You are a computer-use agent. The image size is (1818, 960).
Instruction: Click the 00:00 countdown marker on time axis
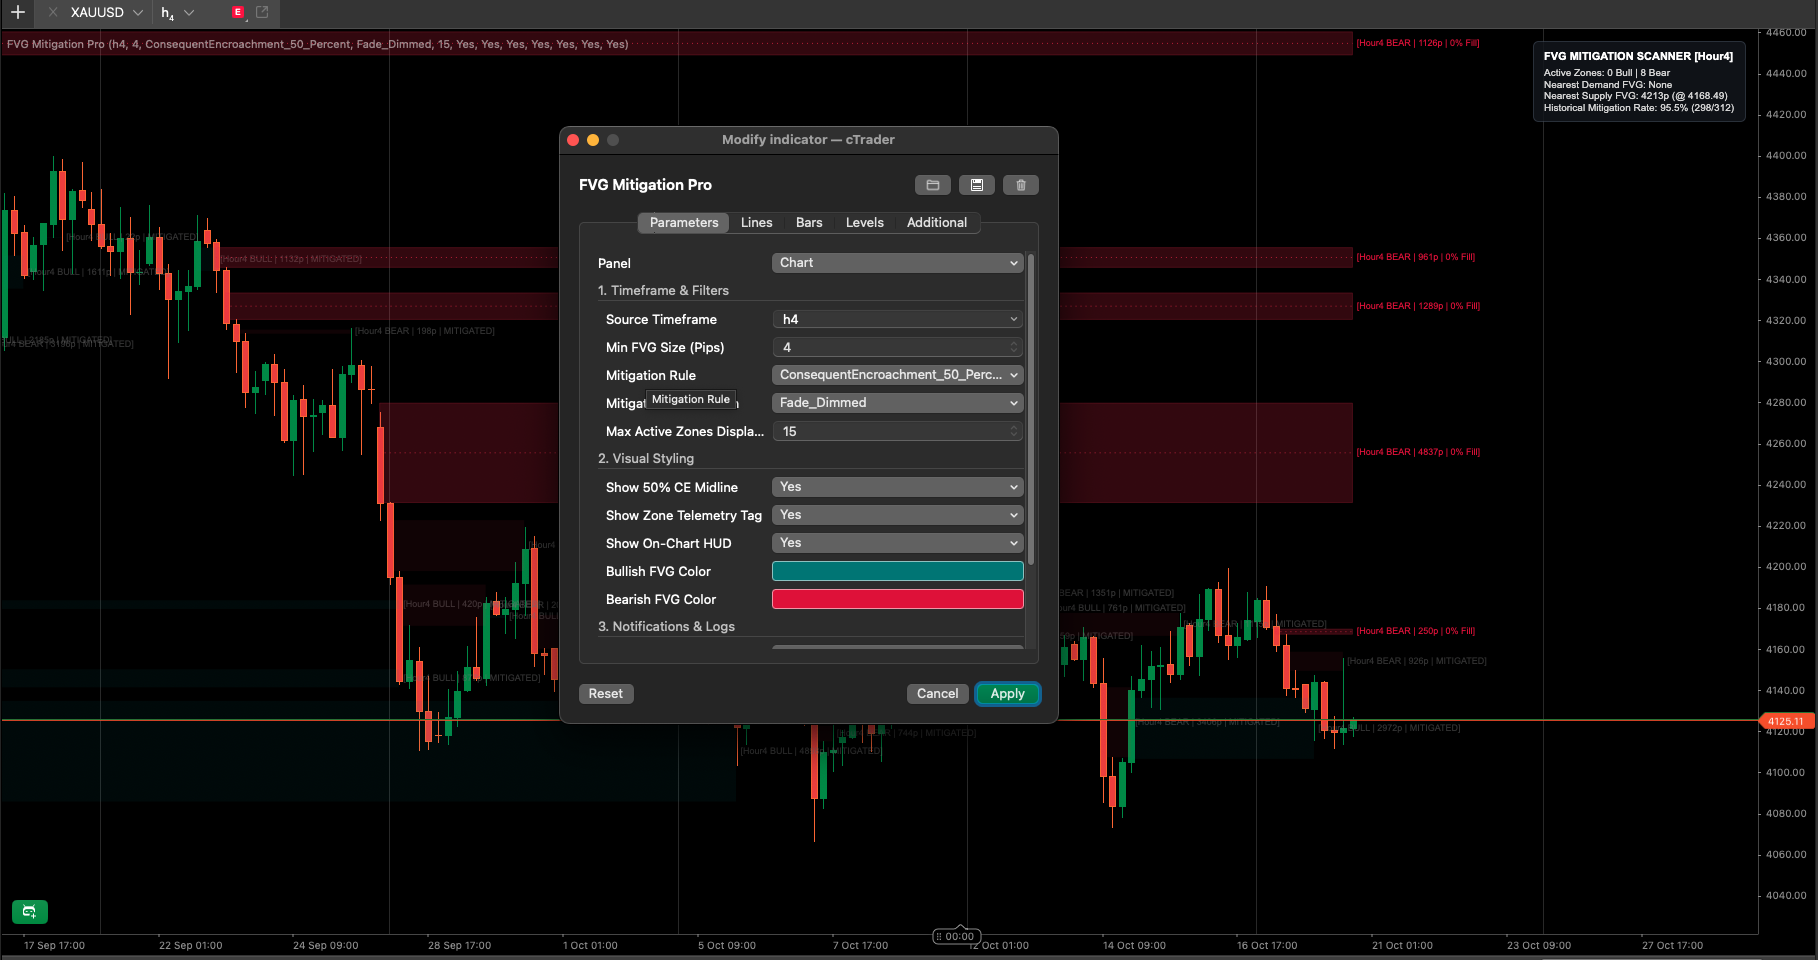pos(957,936)
